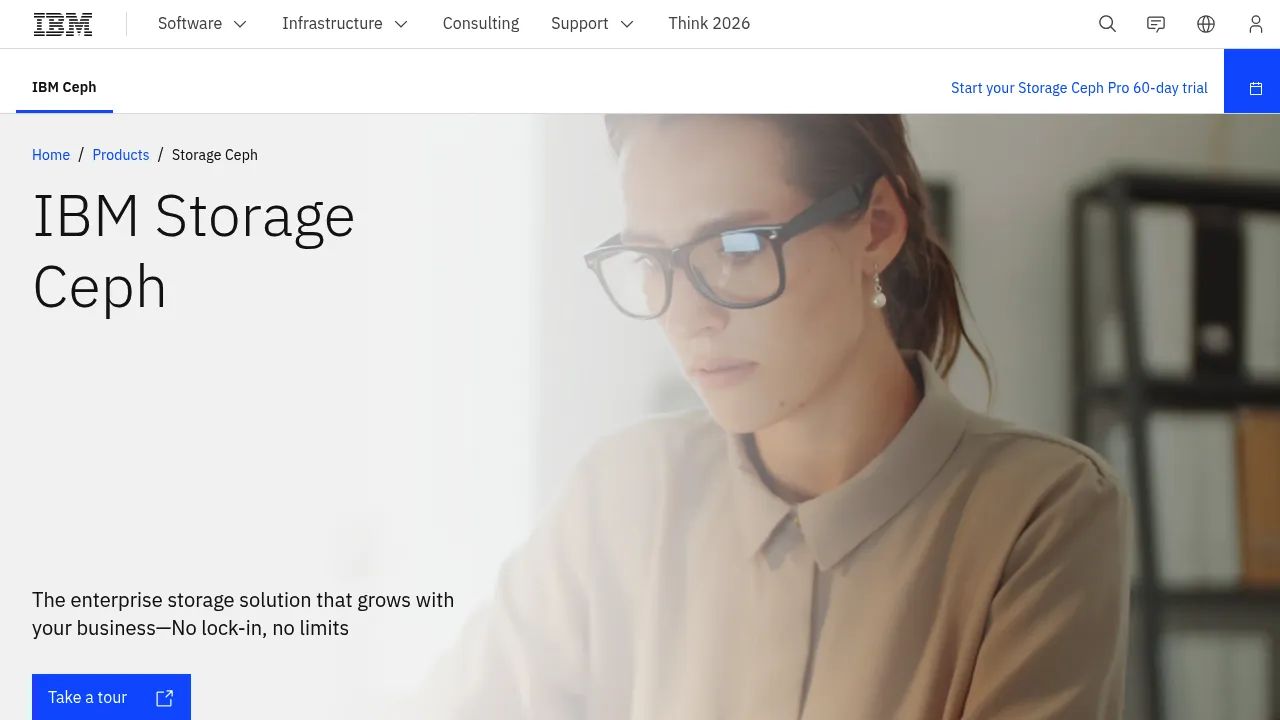
Task: Click Start your Storage Ceph Pro trial link
Action: pyautogui.click(x=1079, y=88)
